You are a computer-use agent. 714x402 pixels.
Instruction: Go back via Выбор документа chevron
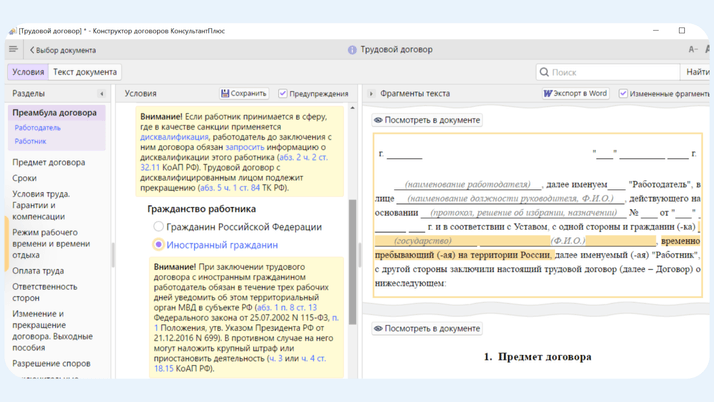coord(32,50)
